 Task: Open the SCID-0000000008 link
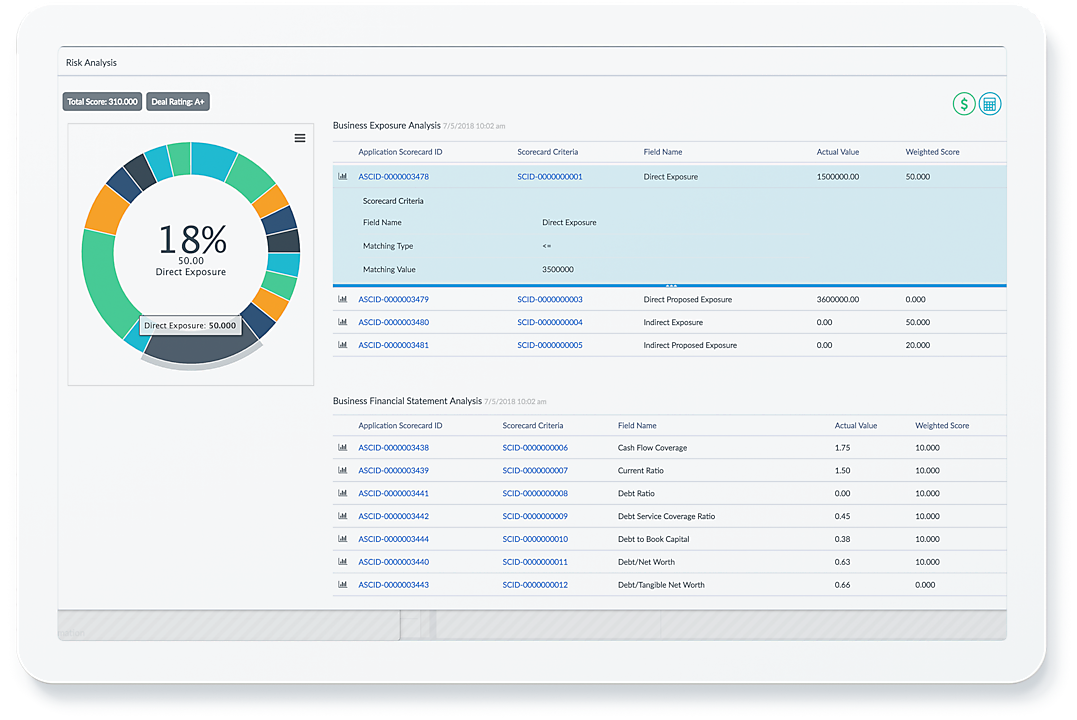tap(535, 493)
